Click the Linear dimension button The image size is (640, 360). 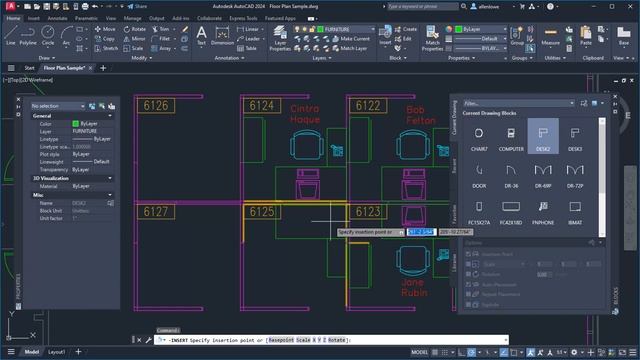click(x=248, y=29)
